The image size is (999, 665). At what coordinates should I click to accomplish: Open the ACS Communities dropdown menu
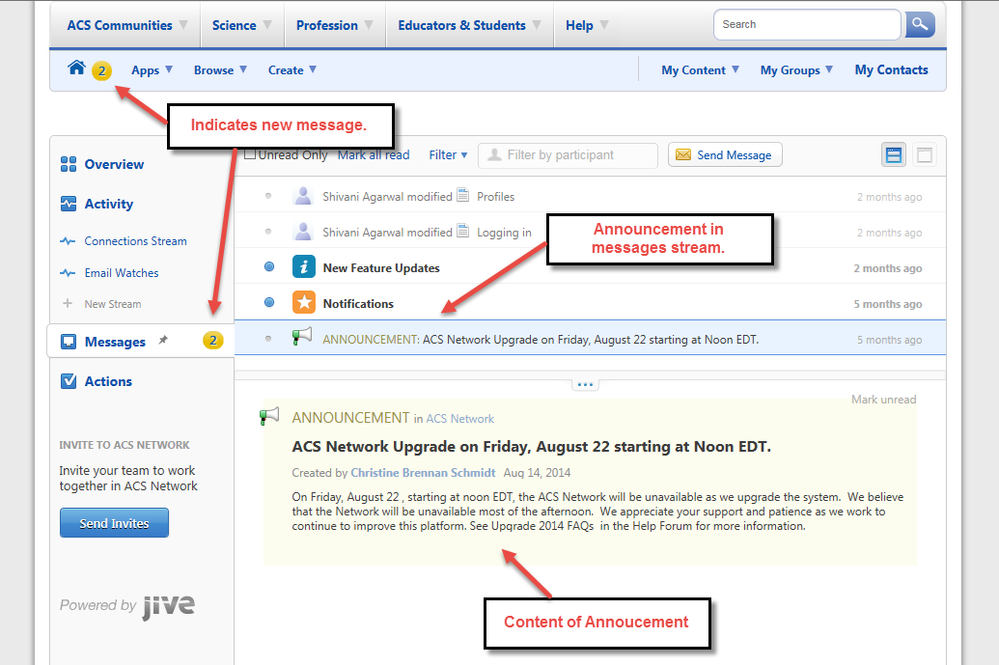click(127, 25)
